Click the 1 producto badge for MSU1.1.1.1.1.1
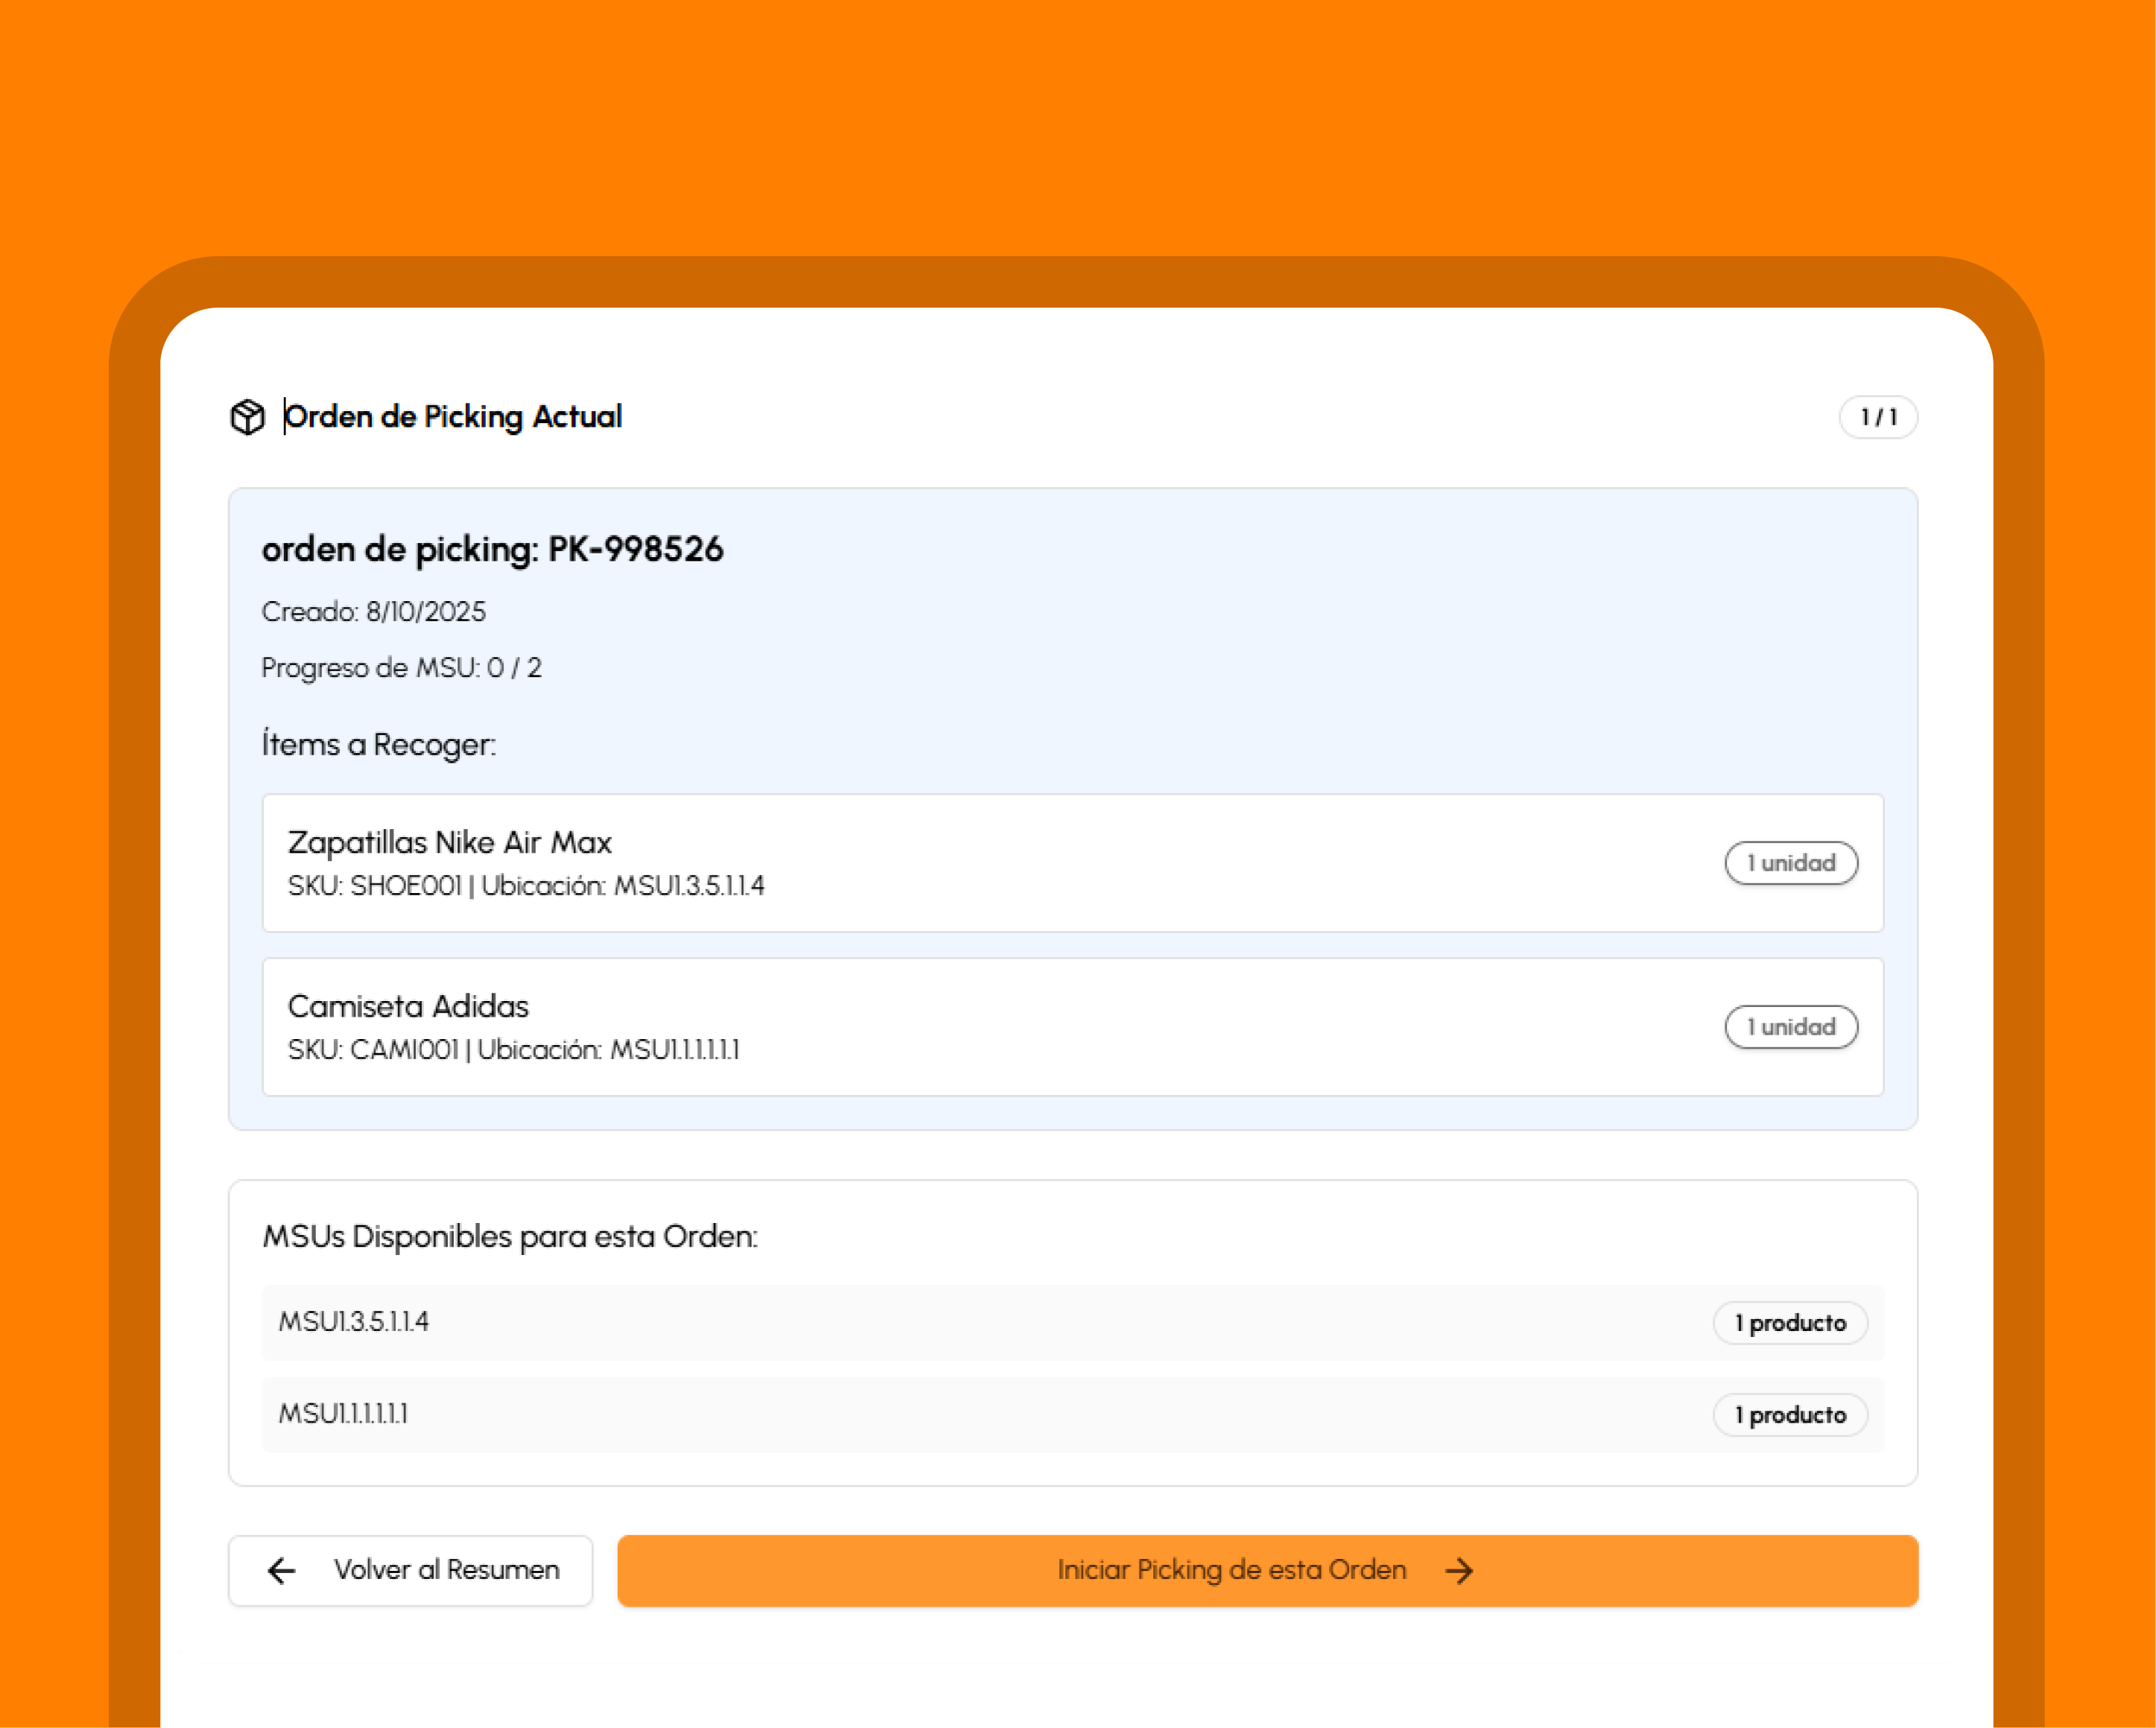Screen dimensions: 2156x1728 click(x=1789, y=1415)
